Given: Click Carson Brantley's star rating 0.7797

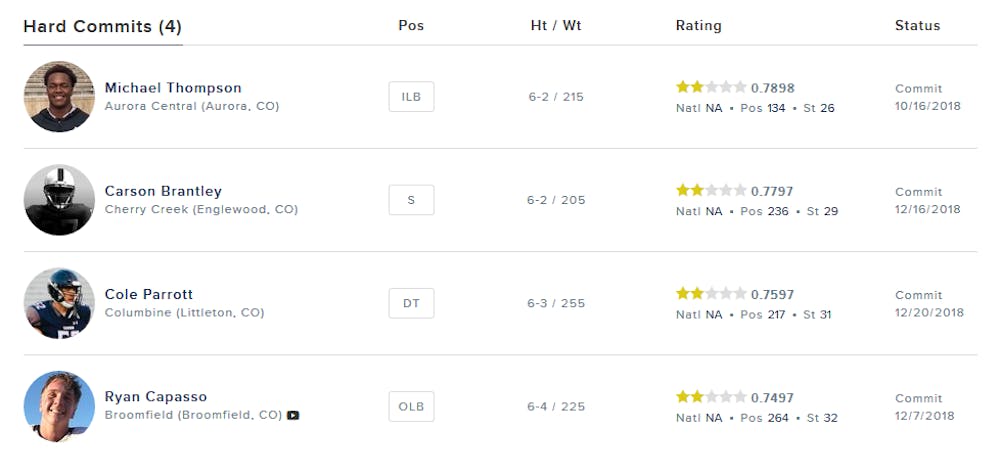Looking at the screenshot, I should 735,191.
